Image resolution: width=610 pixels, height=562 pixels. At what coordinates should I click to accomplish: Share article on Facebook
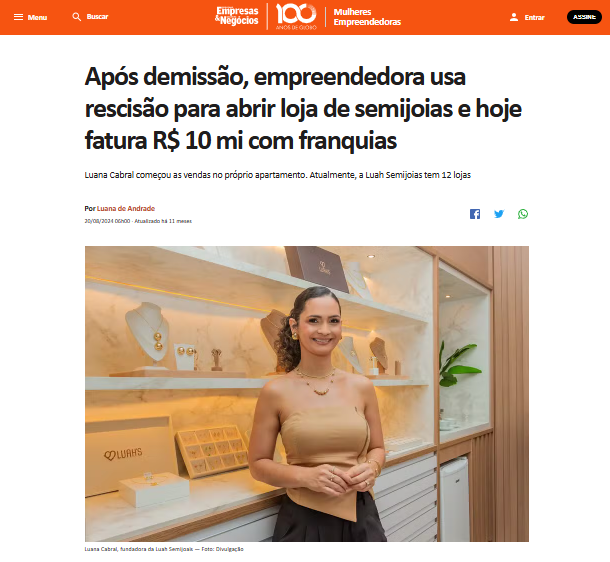pos(475,214)
